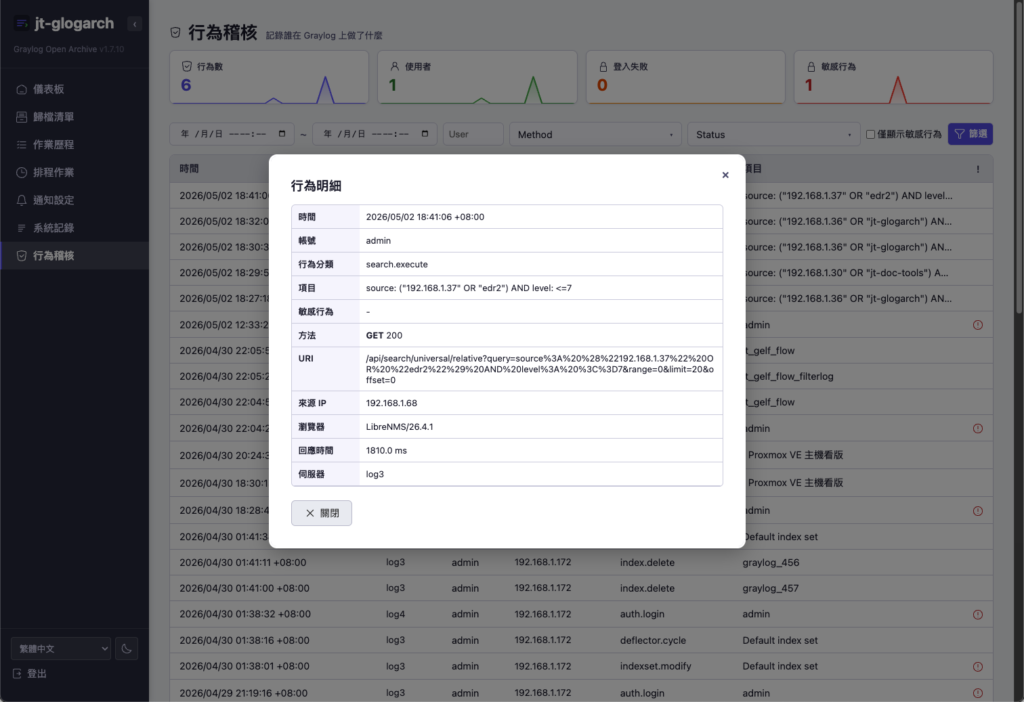This screenshot has height=702, width=1024.
Task: Focus the User filter field
Action: pyautogui.click(x=473, y=134)
